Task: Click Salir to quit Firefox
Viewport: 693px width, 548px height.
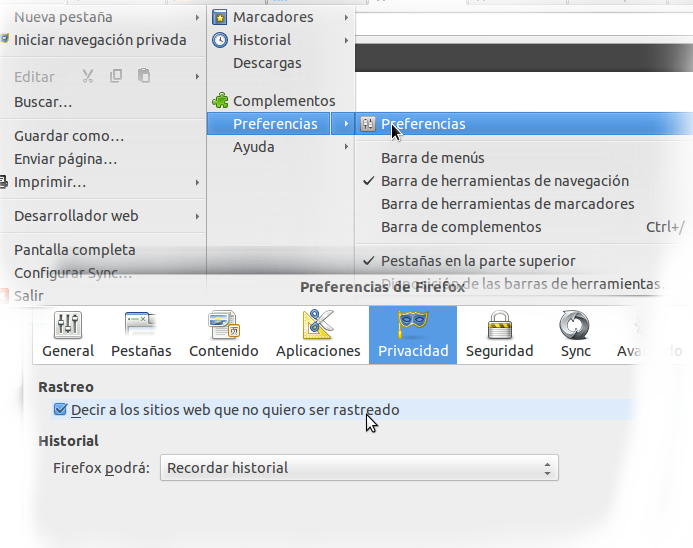Action: (x=28, y=296)
